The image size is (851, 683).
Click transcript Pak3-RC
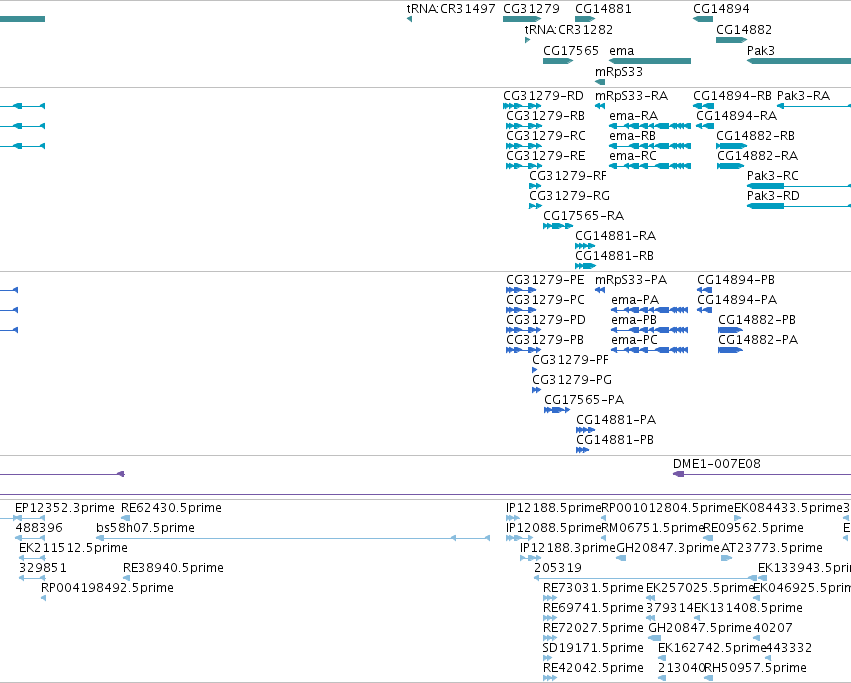pyautogui.click(x=799, y=186)
